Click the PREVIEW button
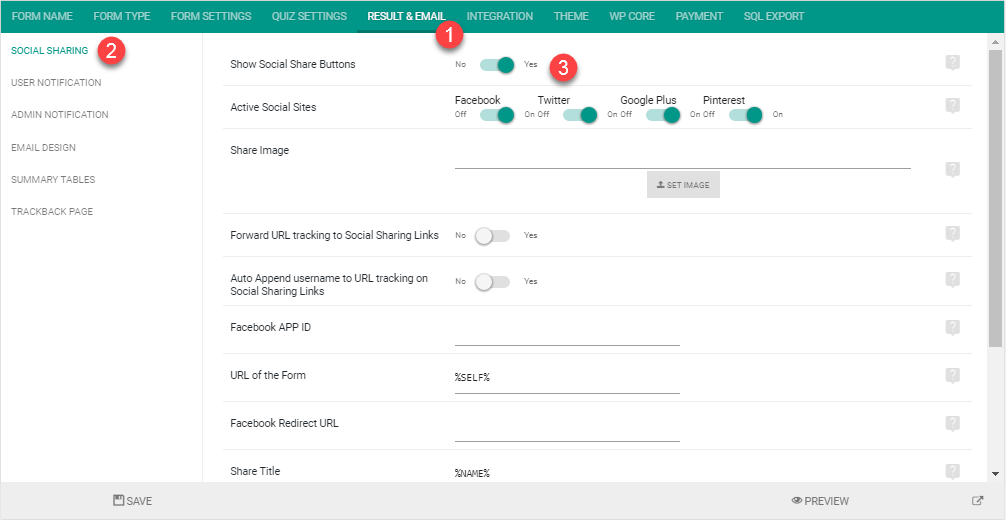Image resolution: width=1006 pixels, height=520 pixels. point(820,501)
